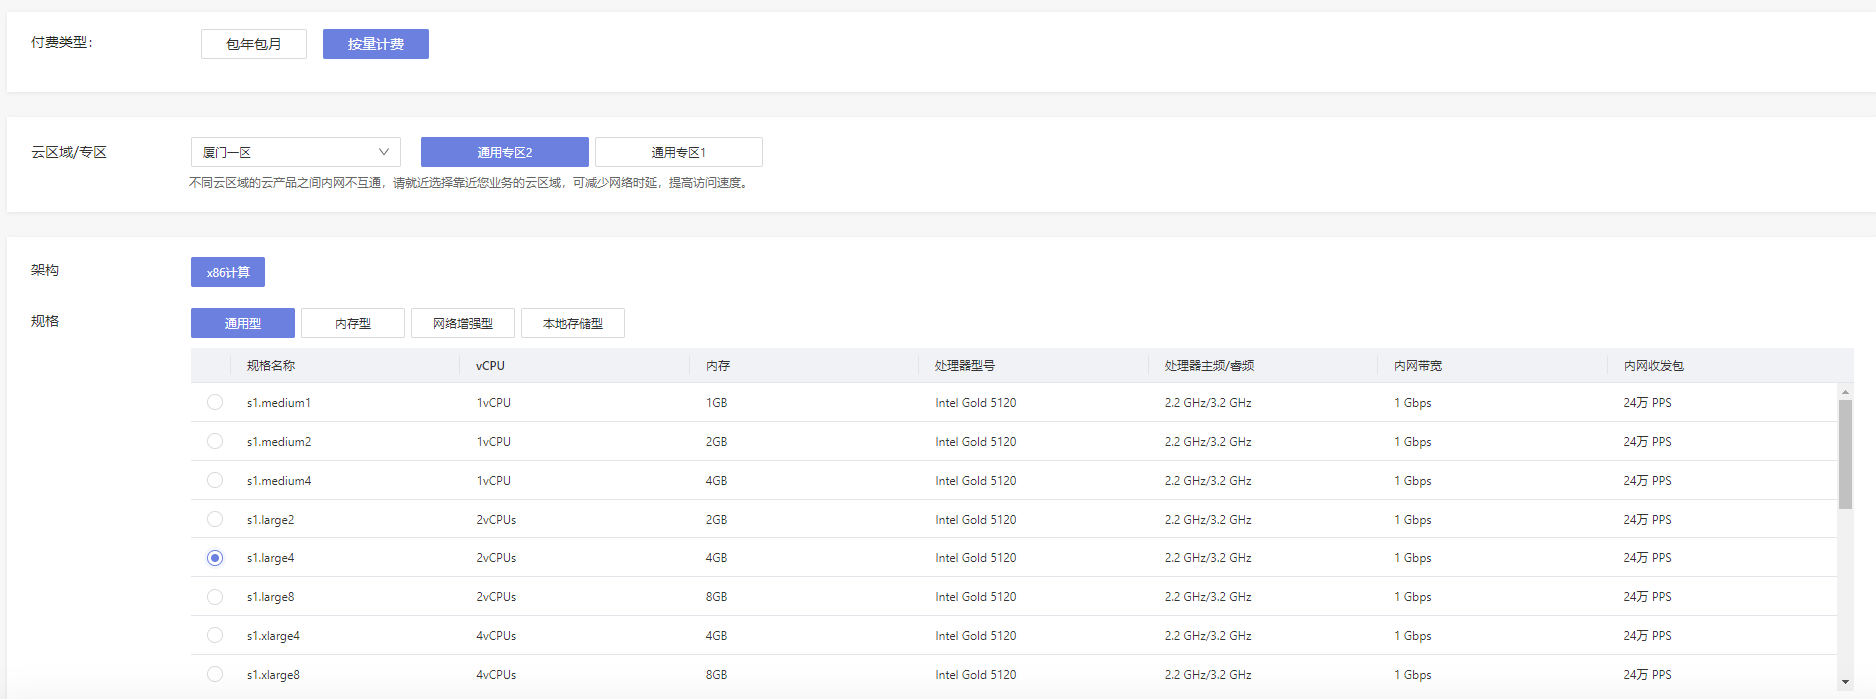This screenshot has width=1876, height=699.
Task: Click the spec table scroll up arrow
Action: pos(1845,392)
